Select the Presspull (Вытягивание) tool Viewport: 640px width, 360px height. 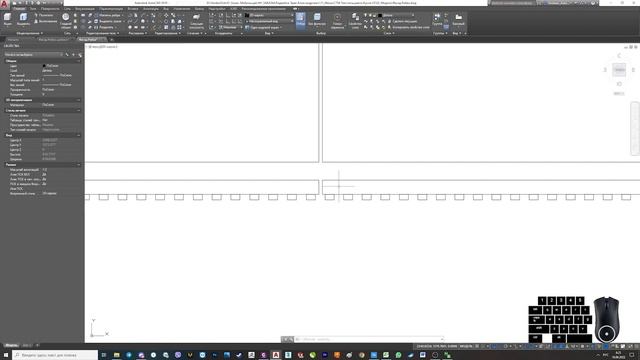[45, 21]
